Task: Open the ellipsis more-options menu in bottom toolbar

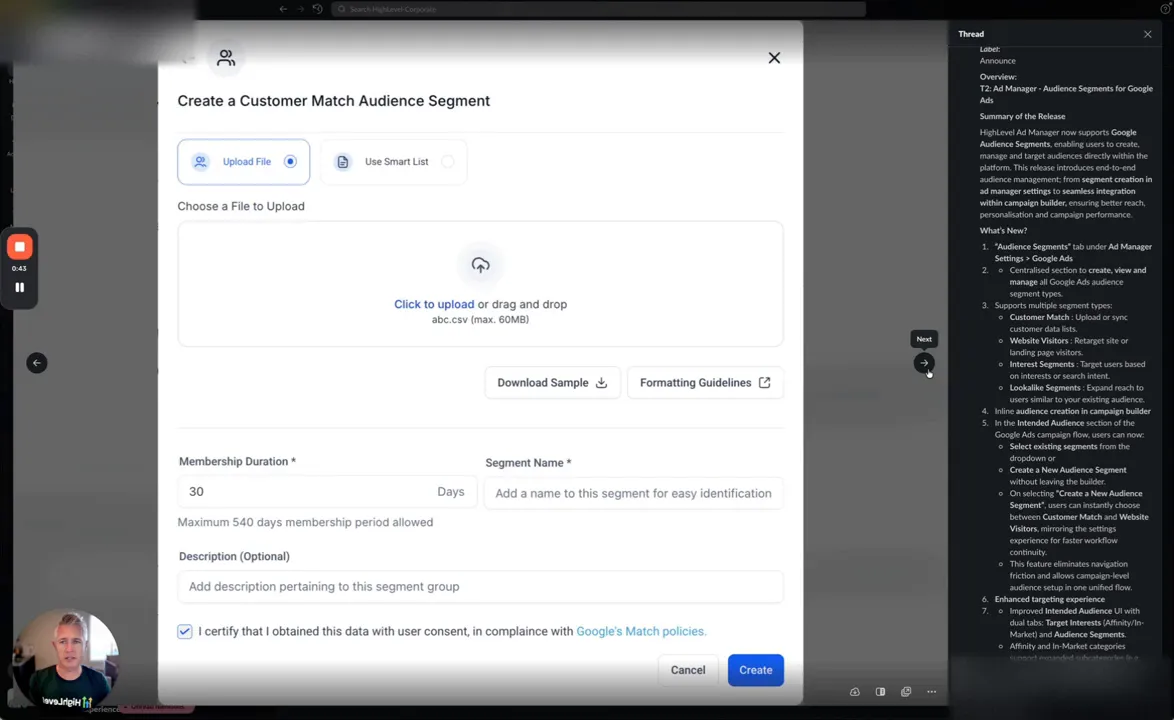Action: 931,691
